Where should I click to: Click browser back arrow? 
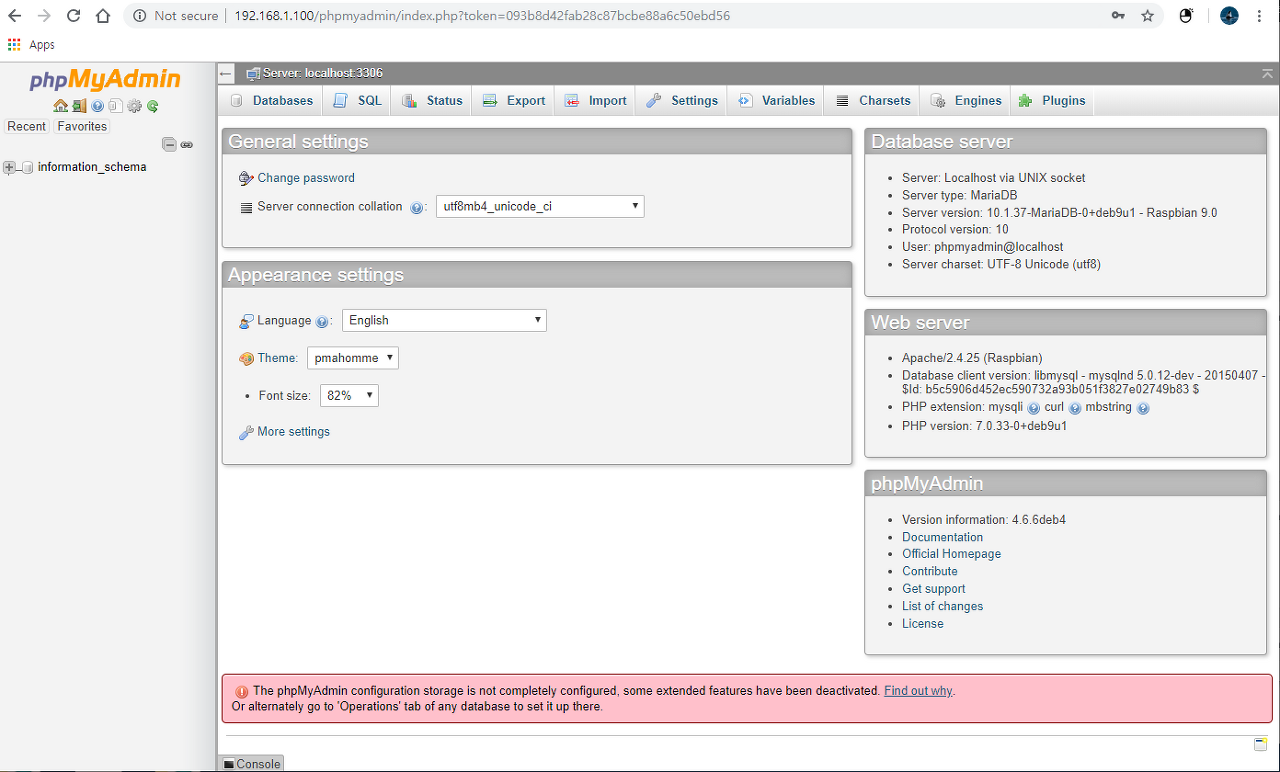click(x=15, y=16)
